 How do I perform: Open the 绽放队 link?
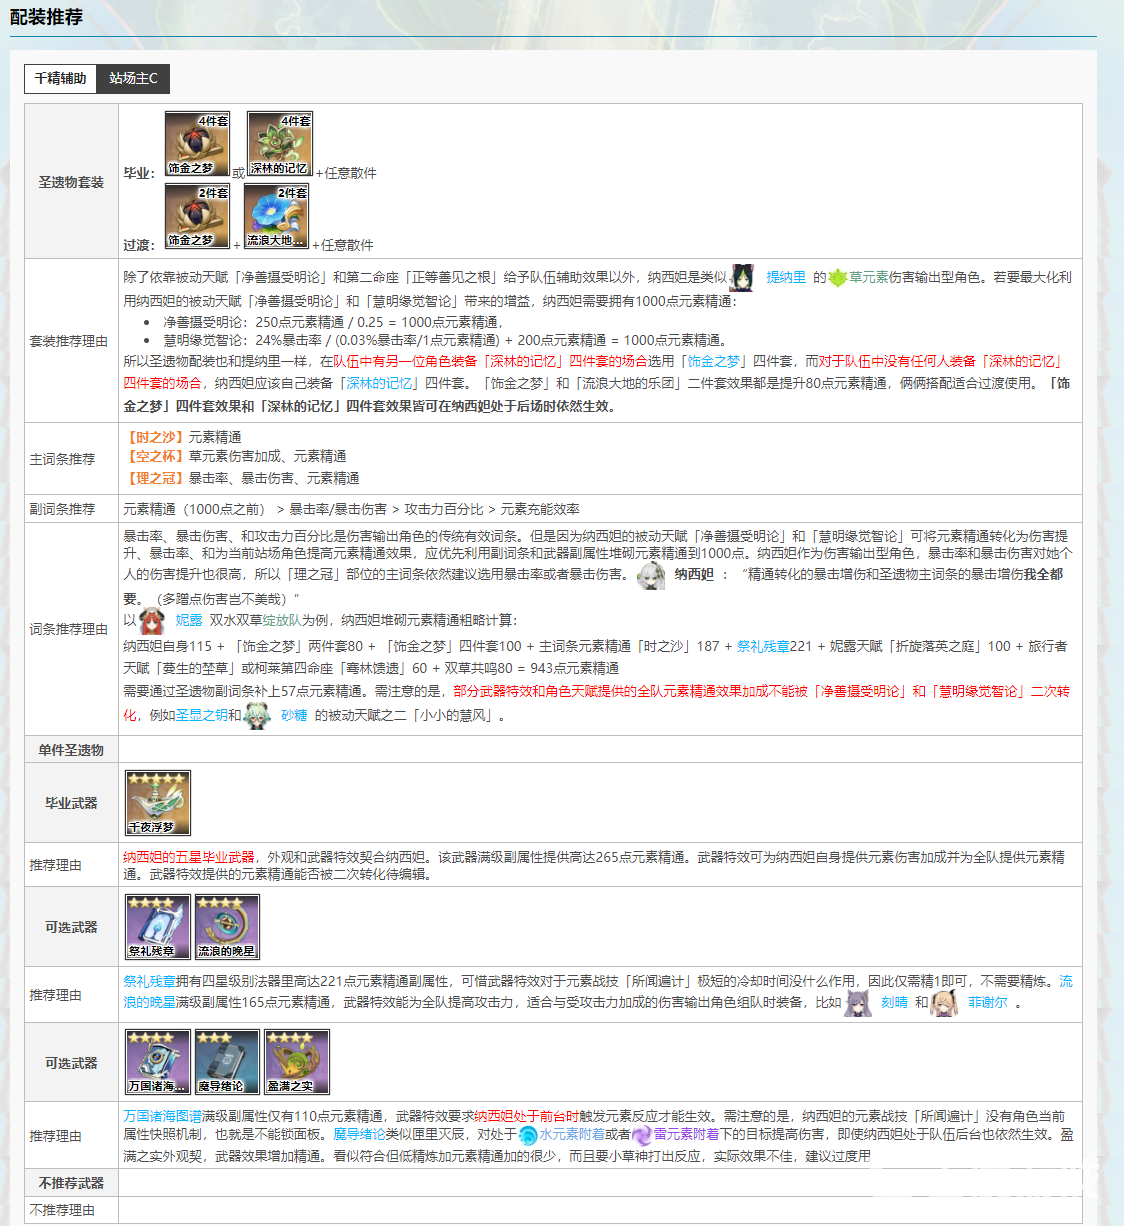pyautogui.click(x=283, y=620)
